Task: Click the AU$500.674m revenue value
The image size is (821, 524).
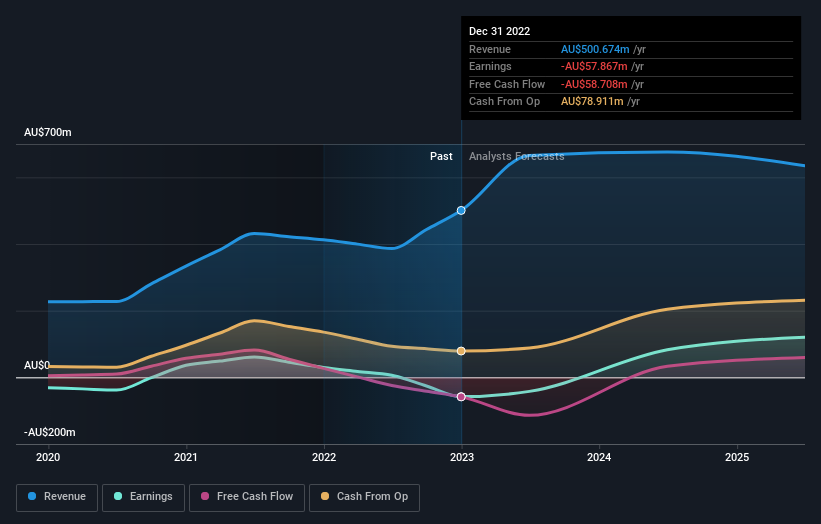Action: (595, 49)
